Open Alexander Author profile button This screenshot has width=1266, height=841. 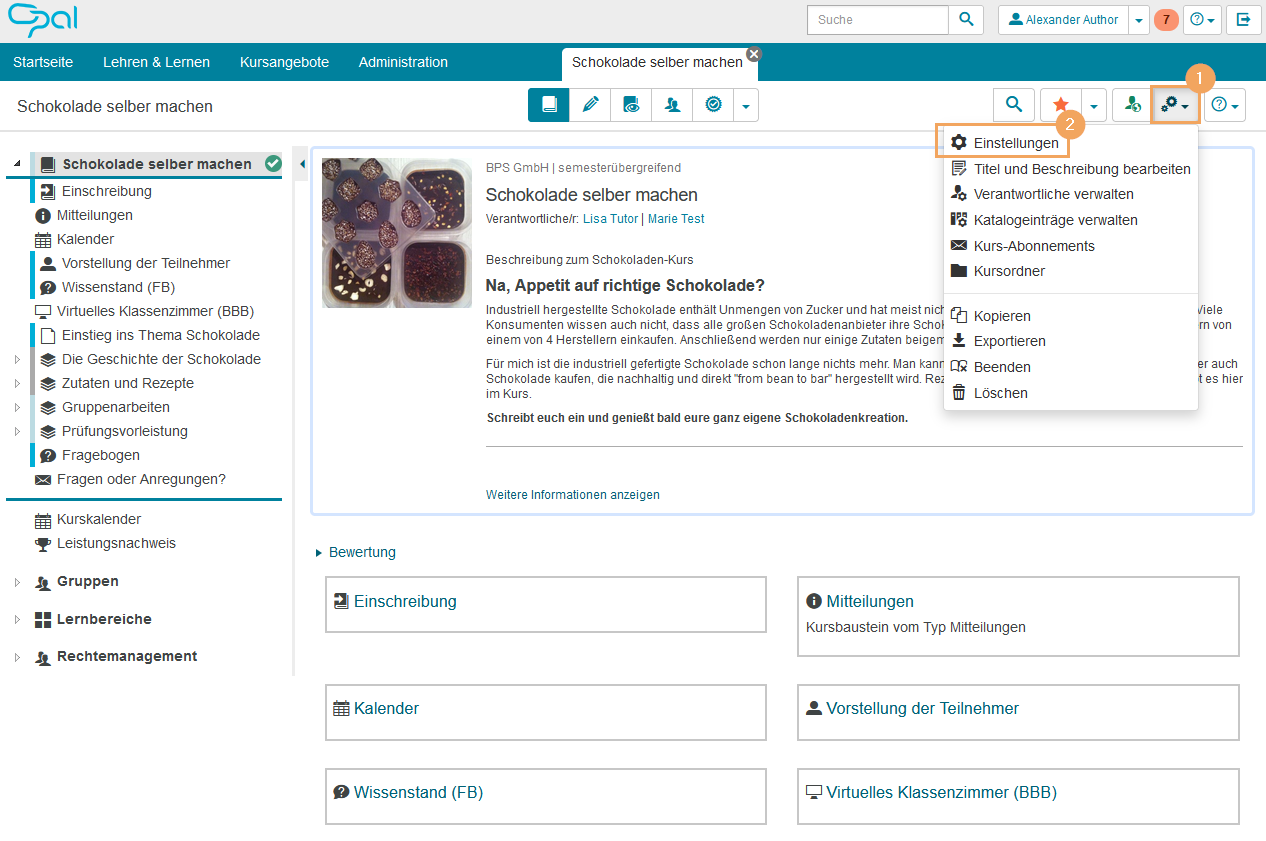1063,19
